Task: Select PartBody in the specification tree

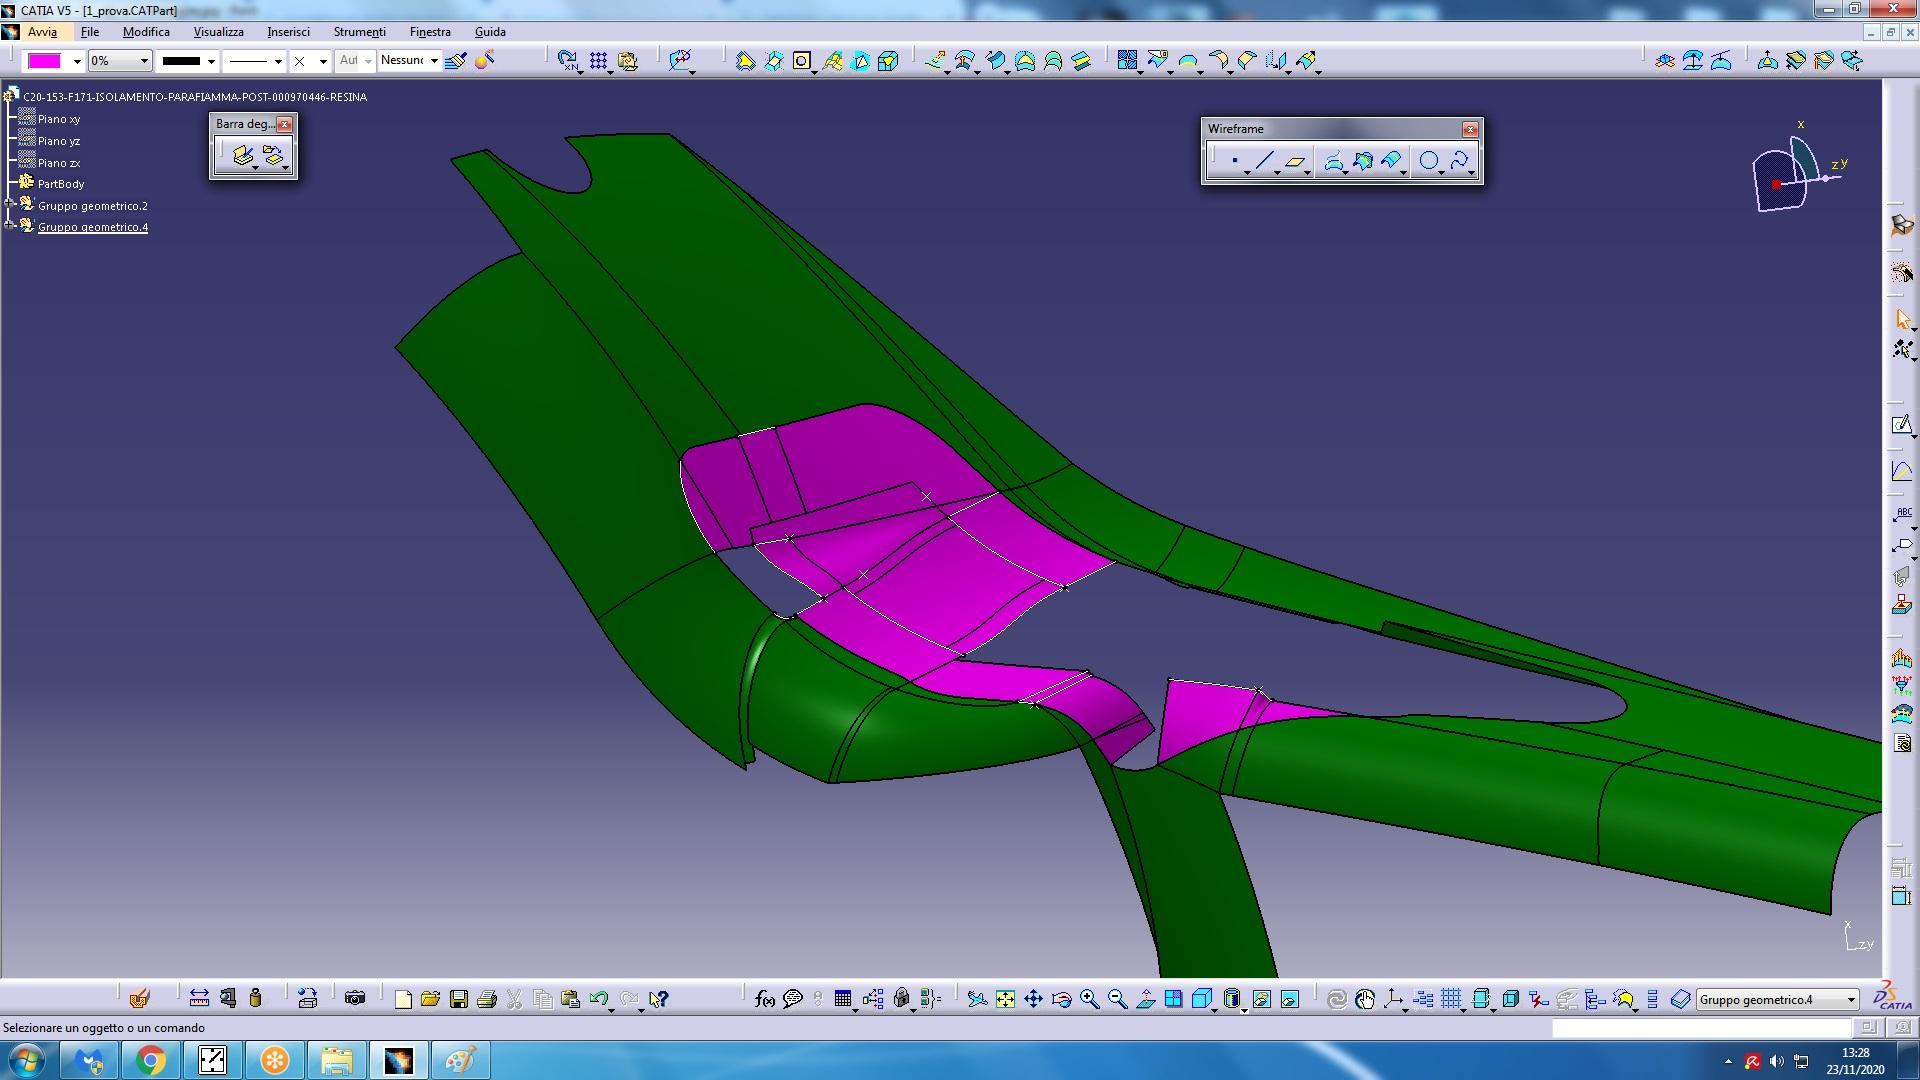Action: [x=60, y=184]
